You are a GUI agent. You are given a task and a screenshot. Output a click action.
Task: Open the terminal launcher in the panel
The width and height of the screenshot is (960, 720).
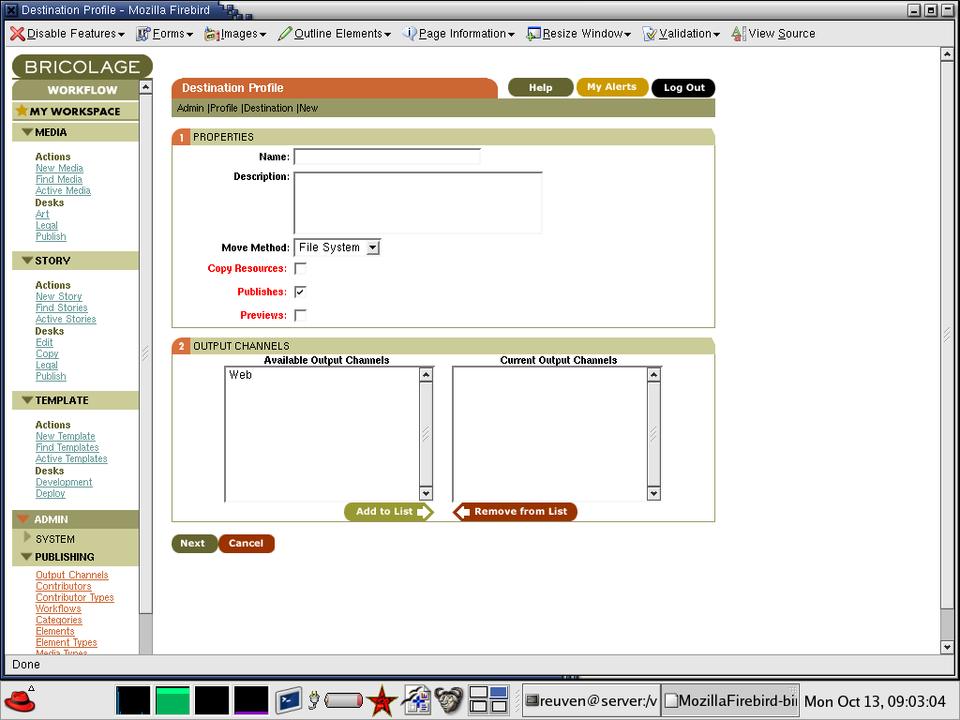[x=288, y=700]
